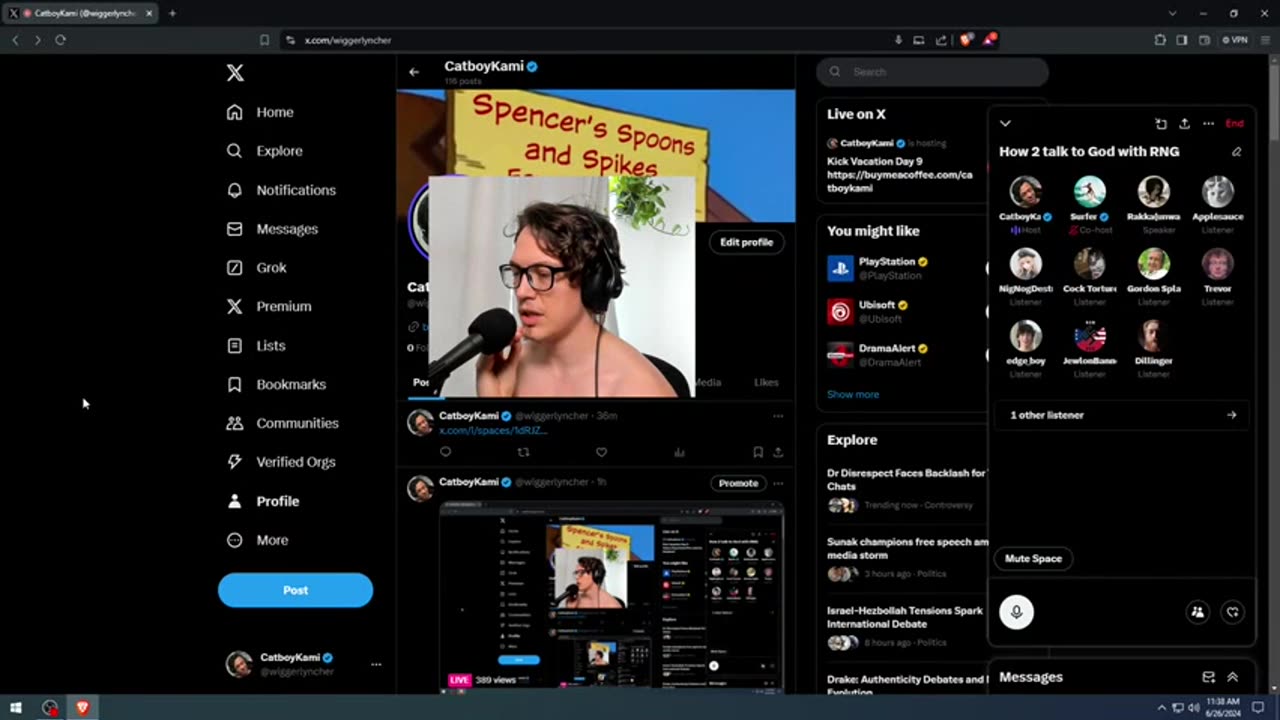This screenshot has height=720, width=1280.
Task: Click the X search field
Action: click(933, 72)
